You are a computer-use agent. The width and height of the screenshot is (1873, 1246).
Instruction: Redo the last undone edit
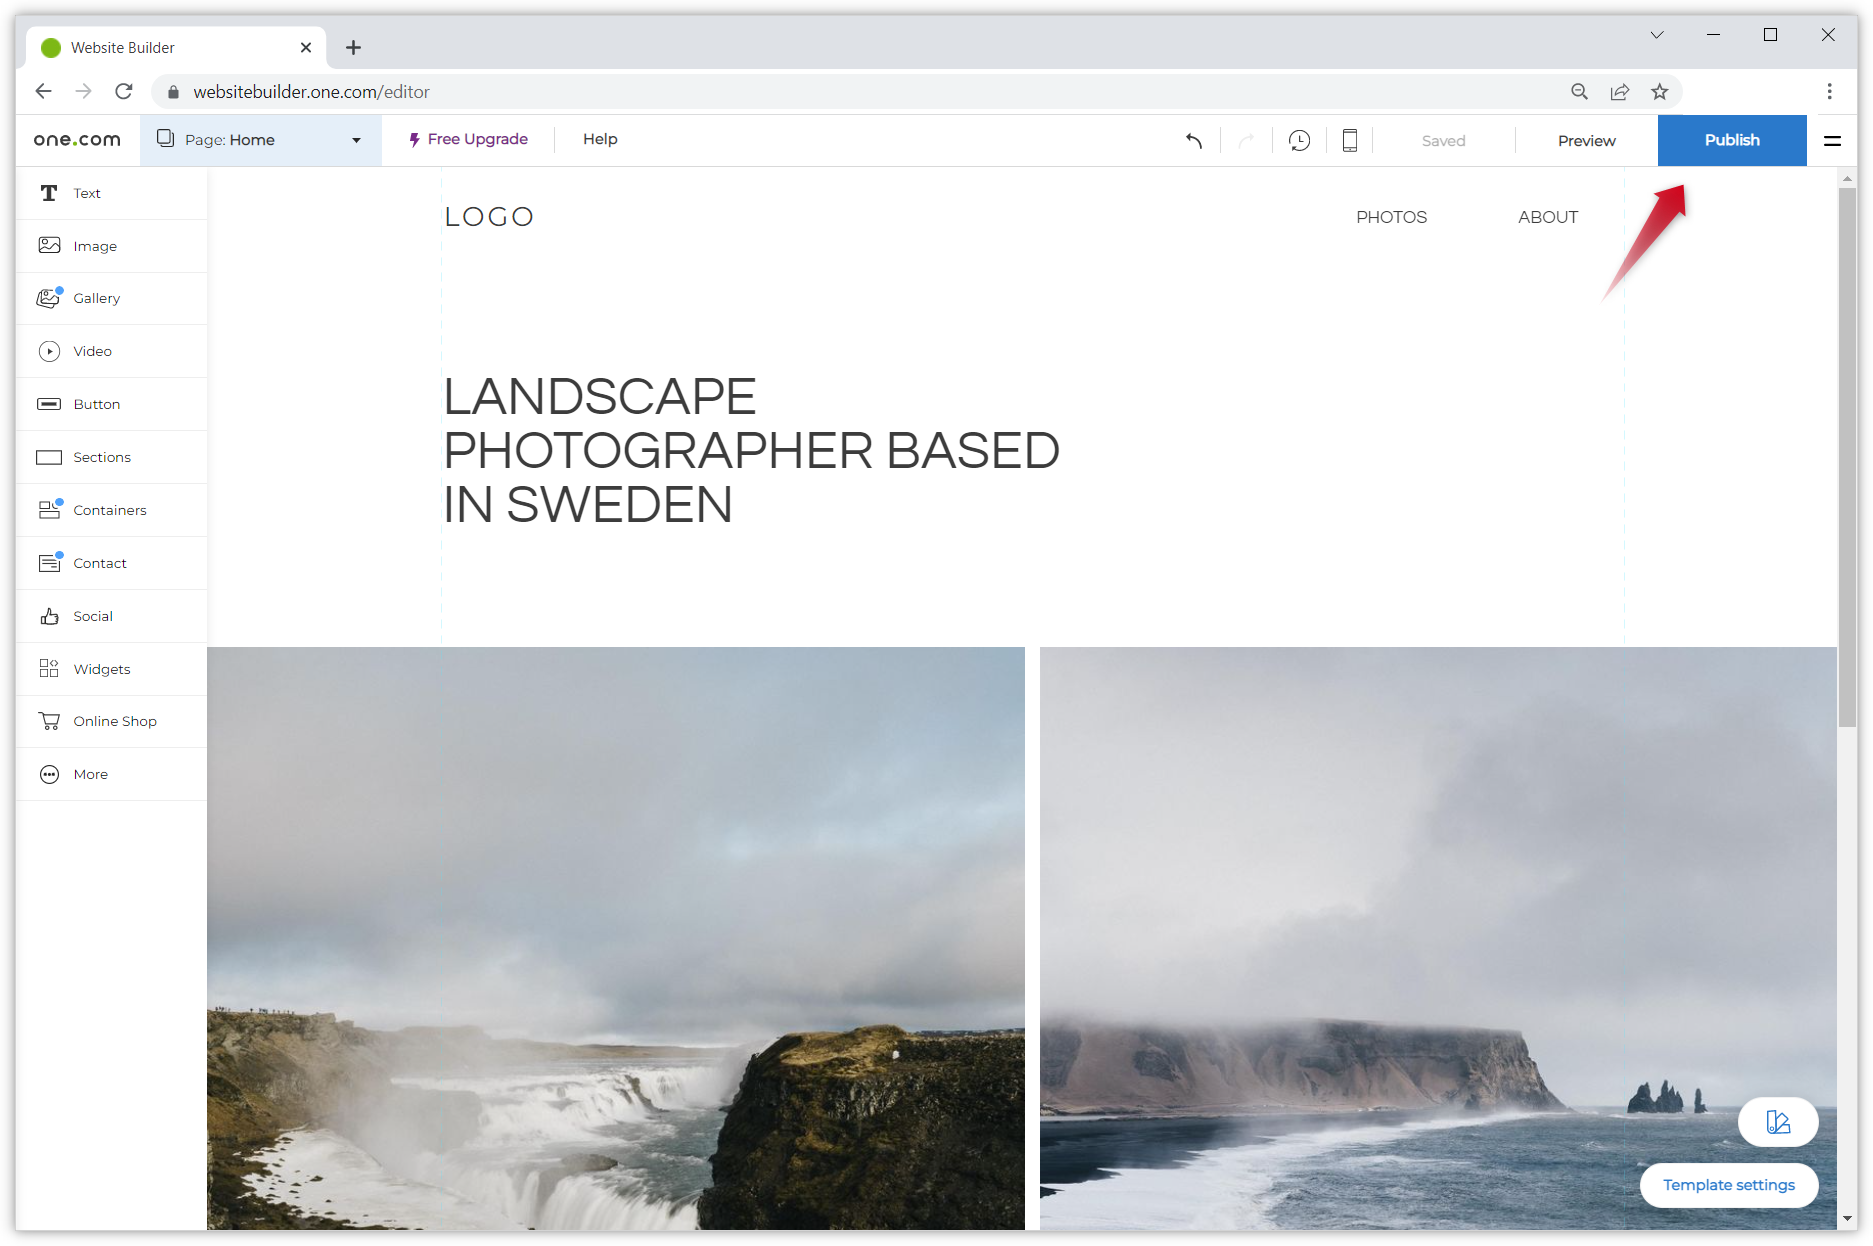[x=1246, y=140]
